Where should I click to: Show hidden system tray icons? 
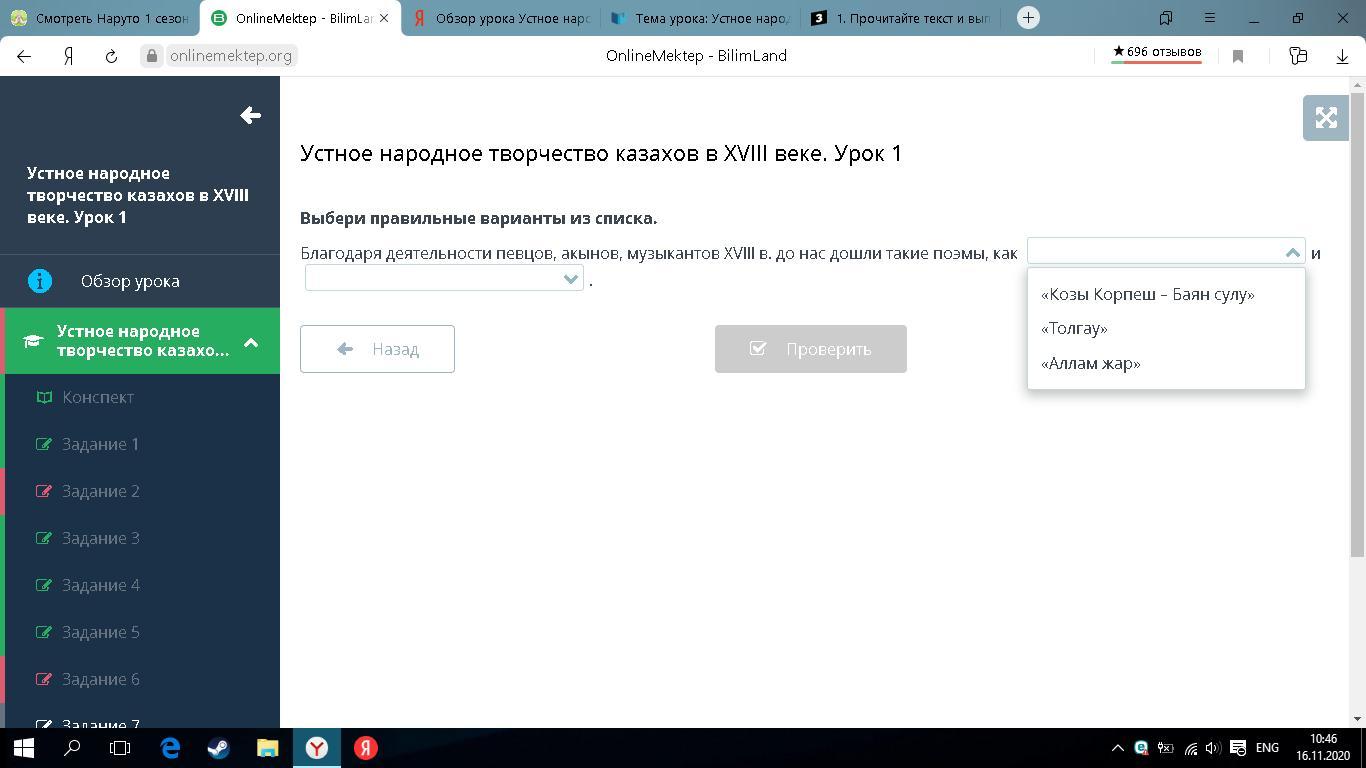[1117, 748]
